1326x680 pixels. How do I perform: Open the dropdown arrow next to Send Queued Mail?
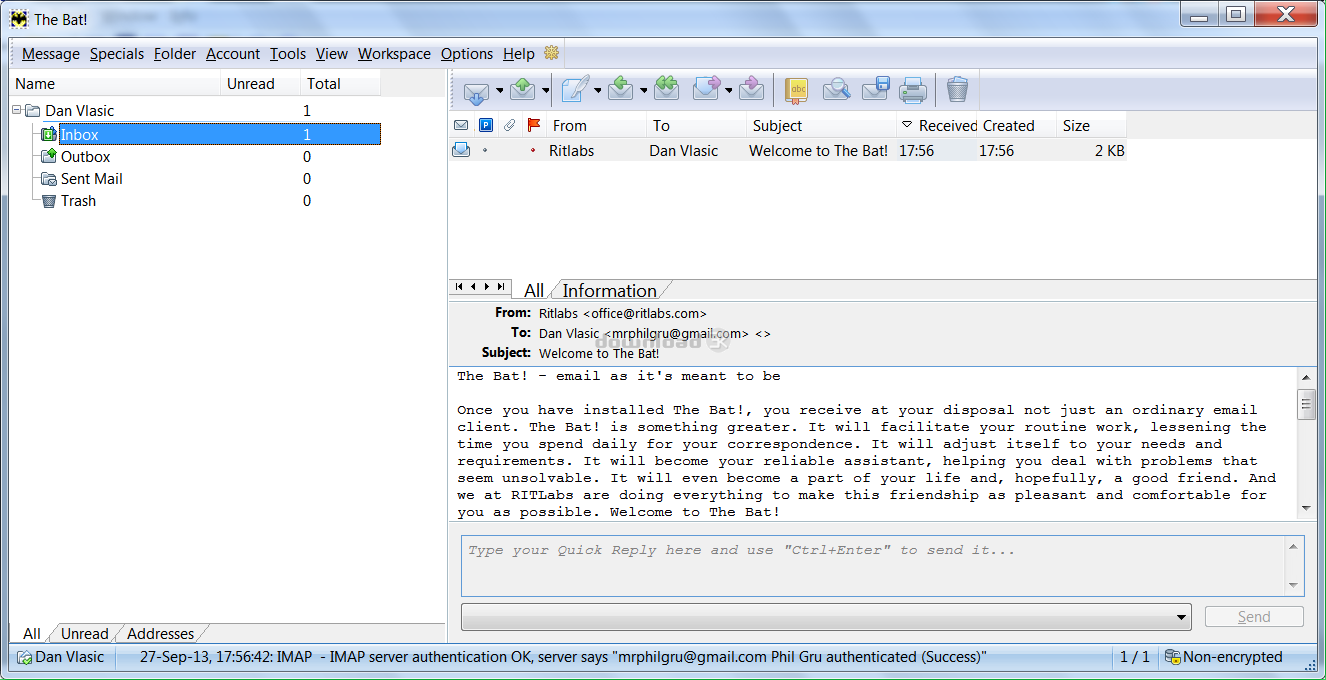pyautogui.click(x=546, y=91)
